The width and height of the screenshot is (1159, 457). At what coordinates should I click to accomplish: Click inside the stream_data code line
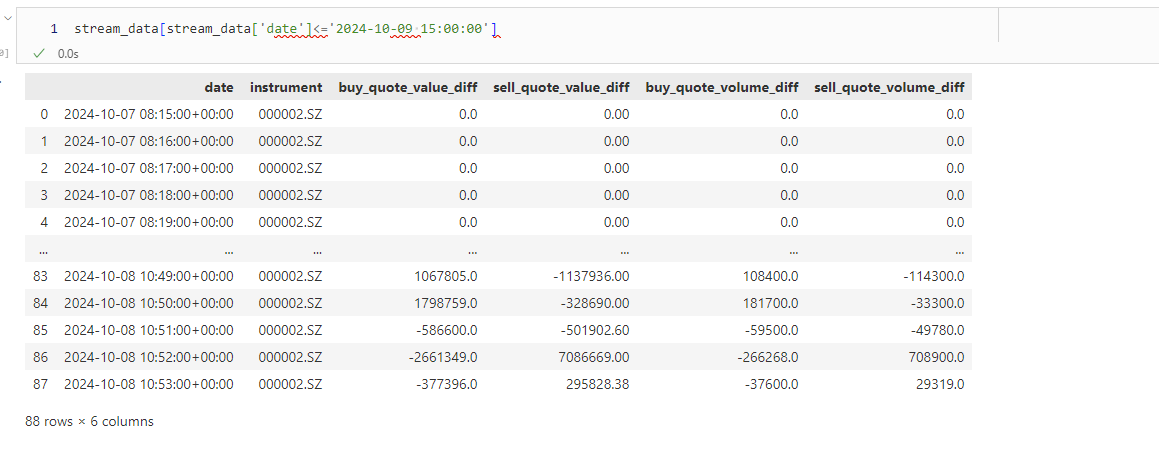pos(285,29)
